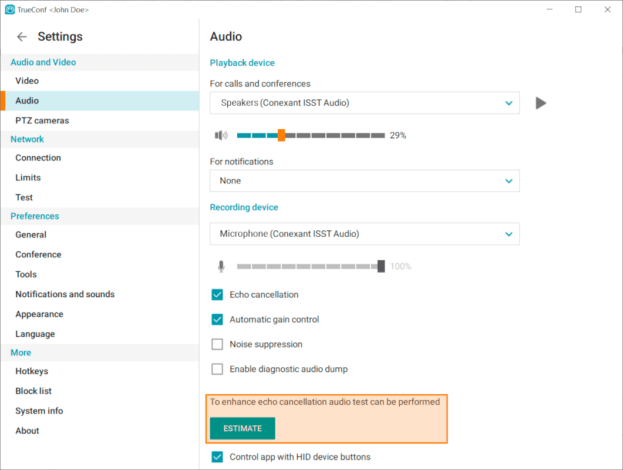Screen dimensions: 623x470
Task: Go to Limits settings
Action: [x=100, y=178]
